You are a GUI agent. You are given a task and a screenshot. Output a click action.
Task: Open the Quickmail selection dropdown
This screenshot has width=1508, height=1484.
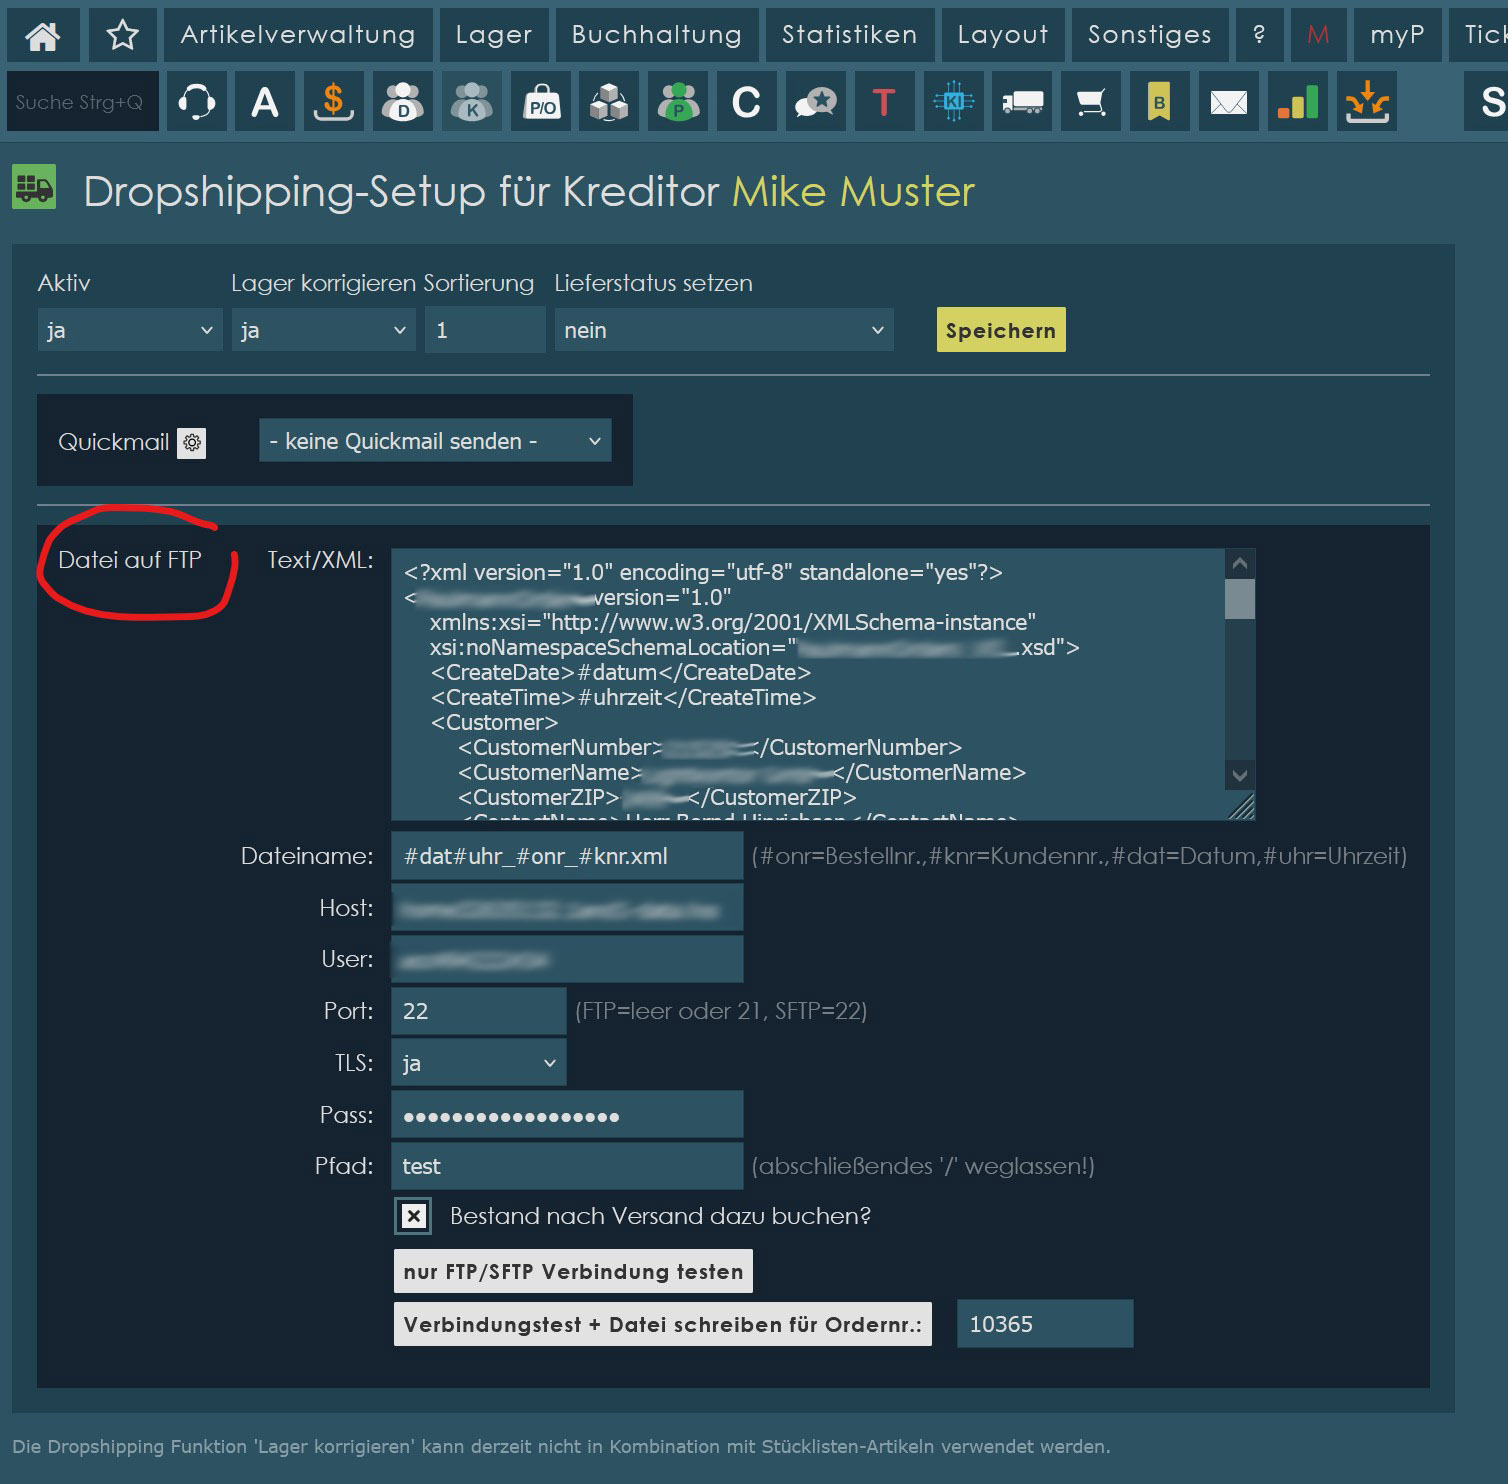[x=434, y=441]
